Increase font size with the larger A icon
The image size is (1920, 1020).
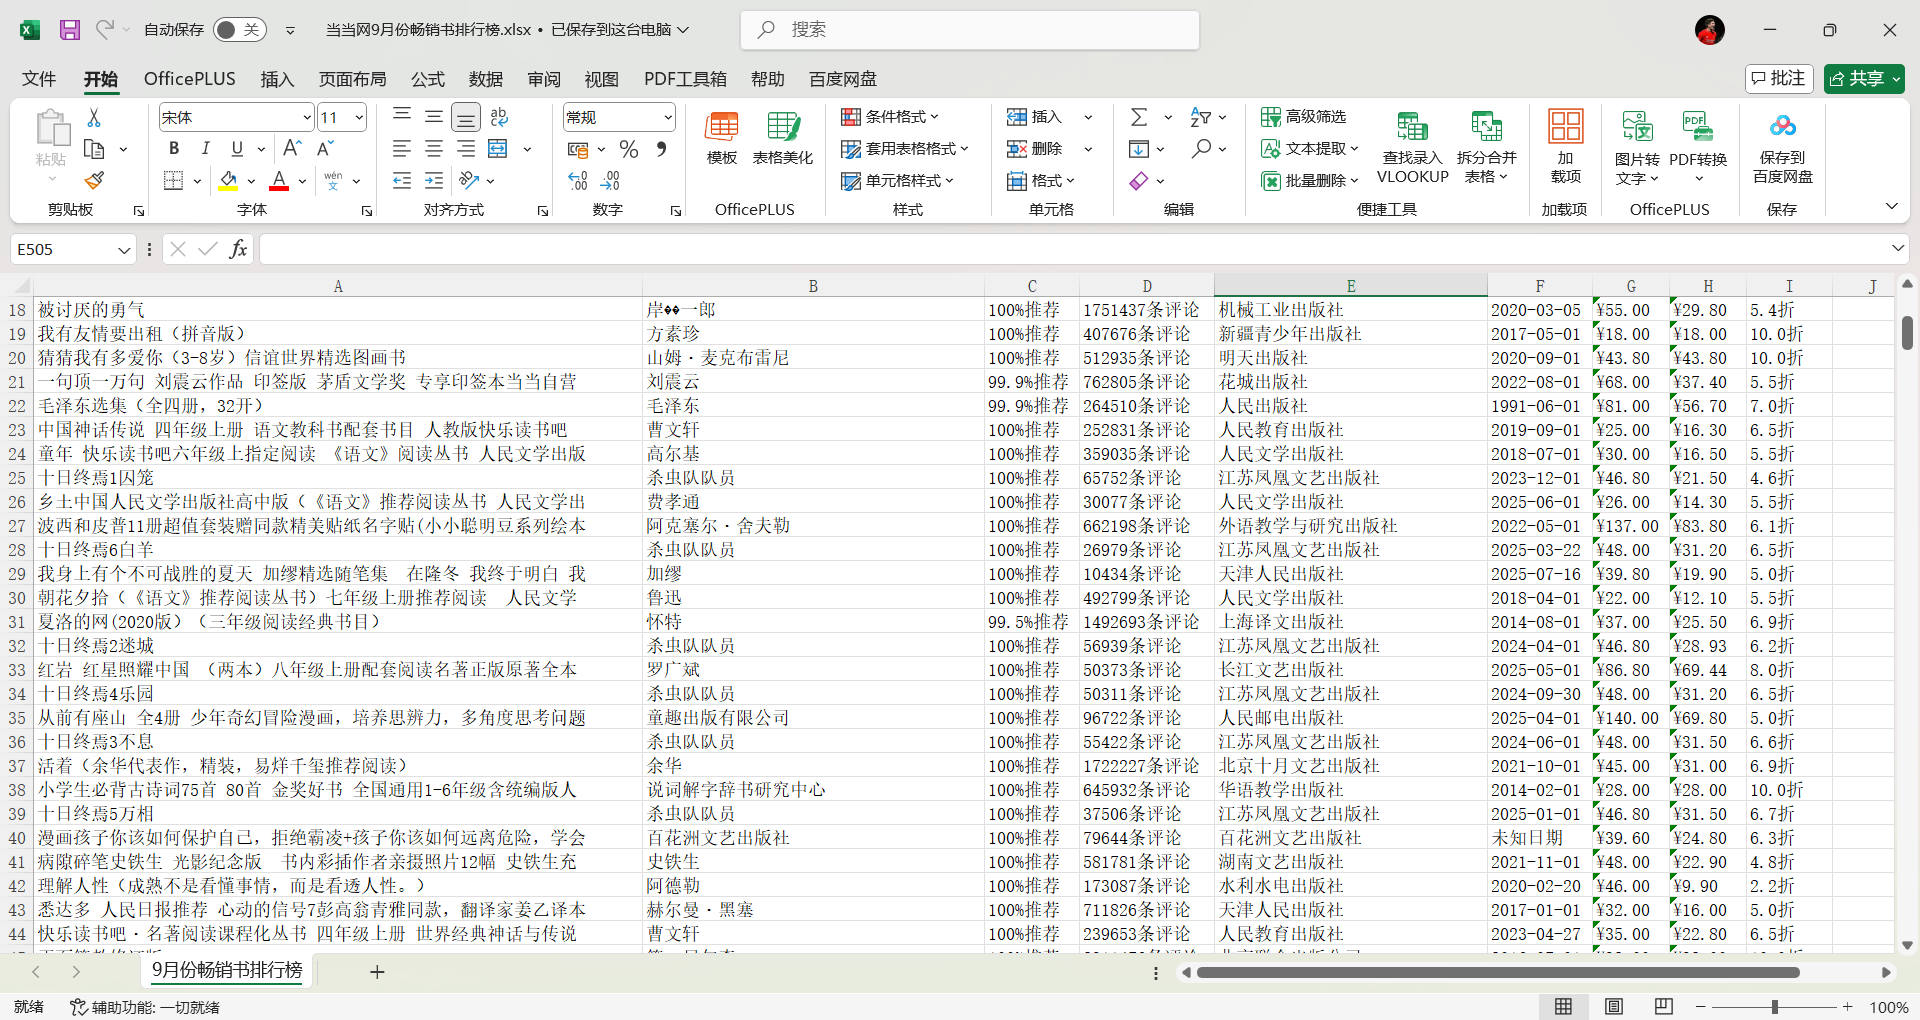(x=292, y=148)
